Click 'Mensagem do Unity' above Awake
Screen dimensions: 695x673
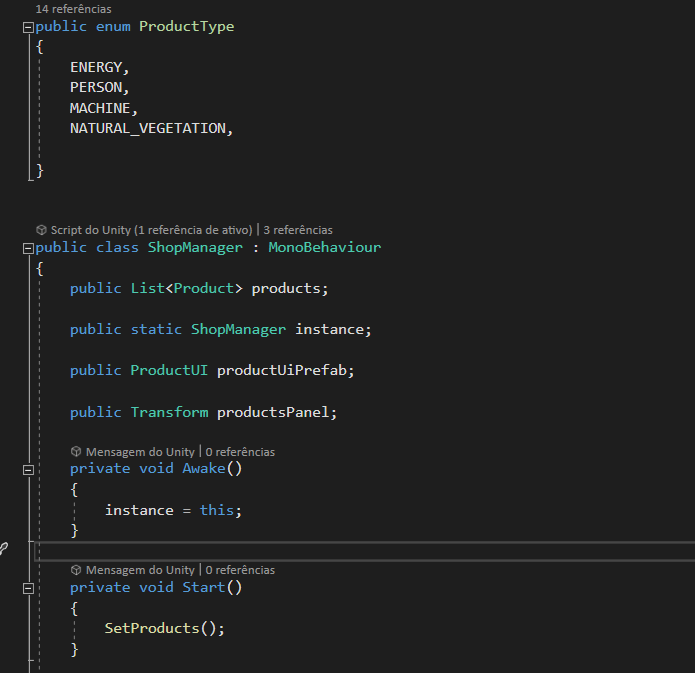tap(140, 452)
